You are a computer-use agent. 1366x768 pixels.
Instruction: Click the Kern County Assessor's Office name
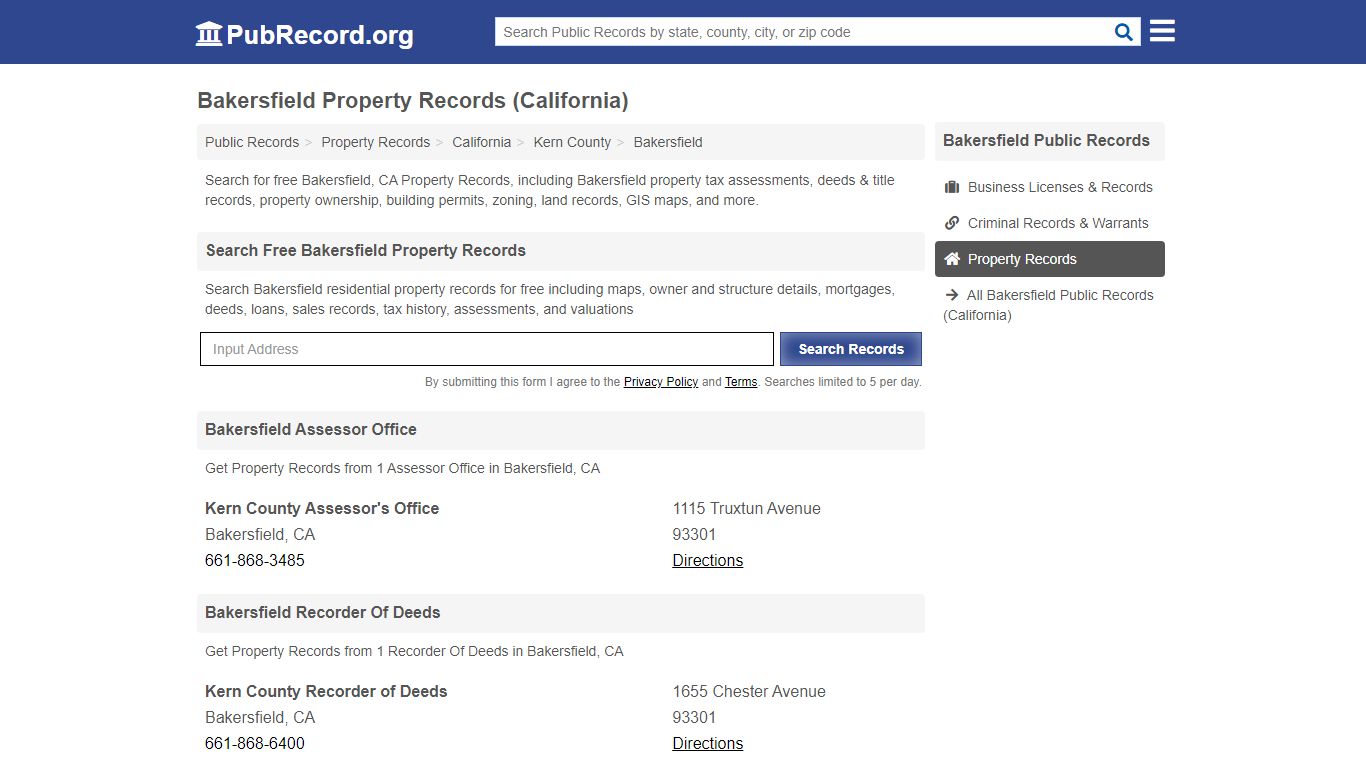322,508
